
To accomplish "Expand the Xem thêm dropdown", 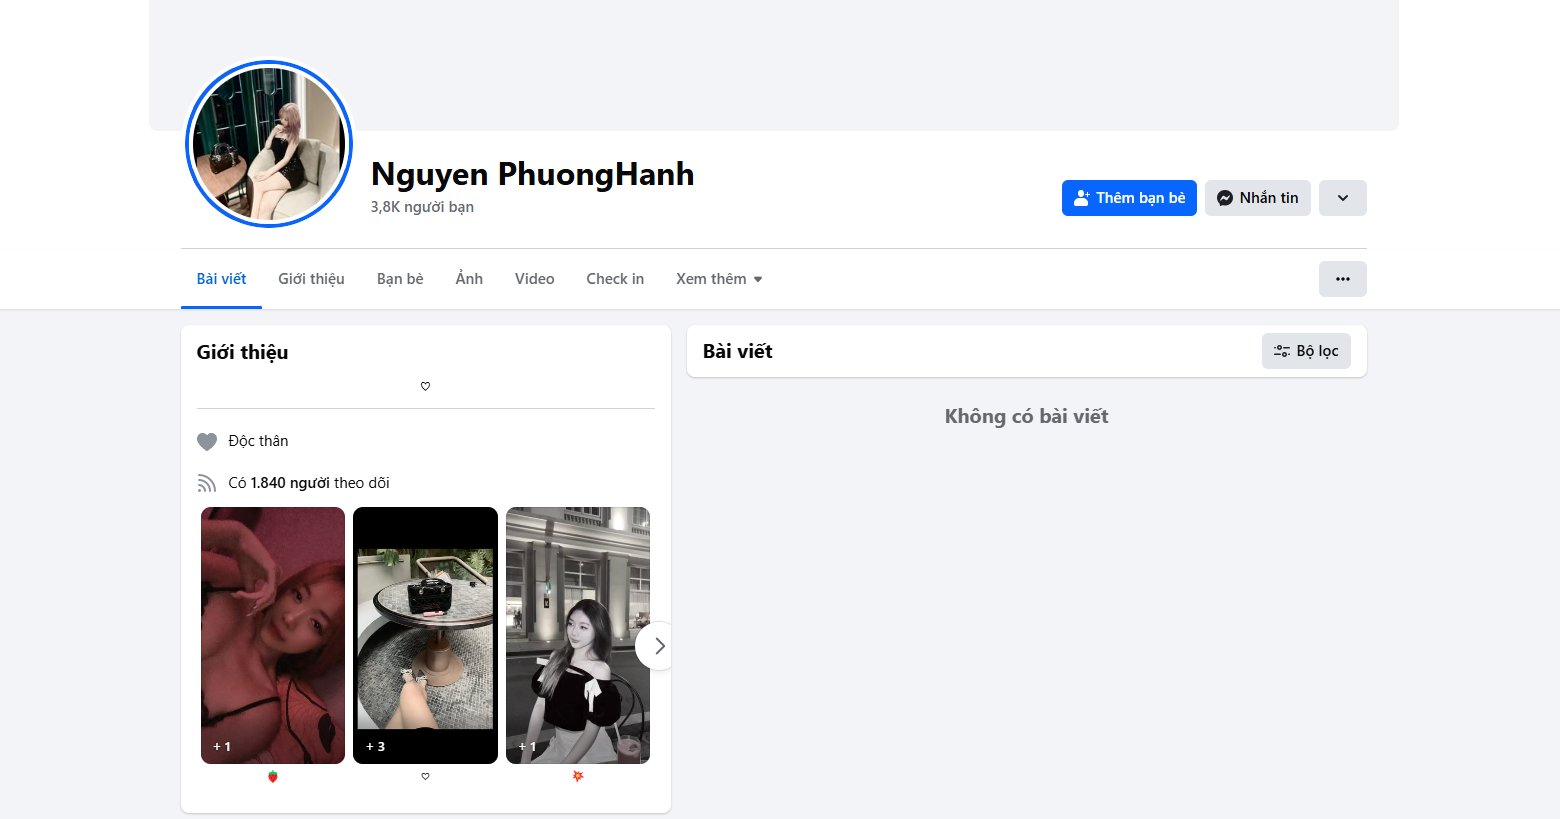I will 718,279.
